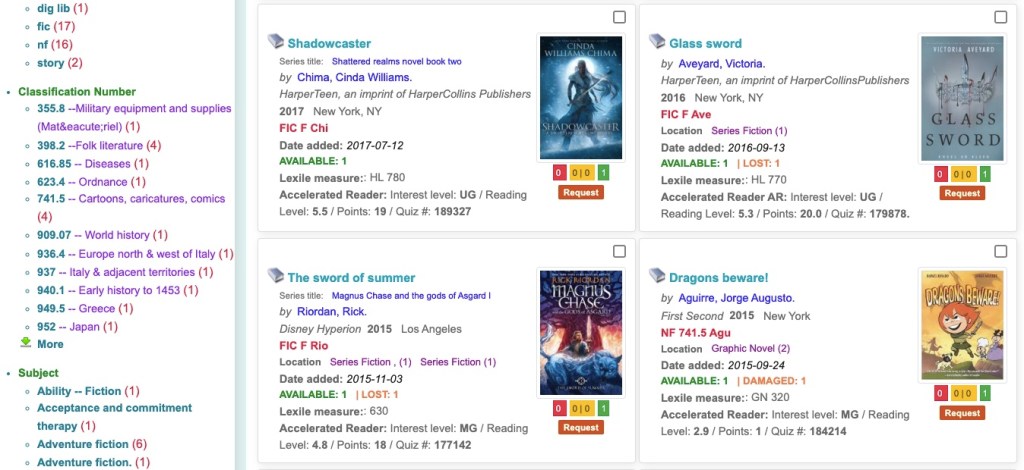This screenshot has height=470, width=1024.
Task: Click the book icon beside Dragons beware!
Action: click(x=657, y=276)
